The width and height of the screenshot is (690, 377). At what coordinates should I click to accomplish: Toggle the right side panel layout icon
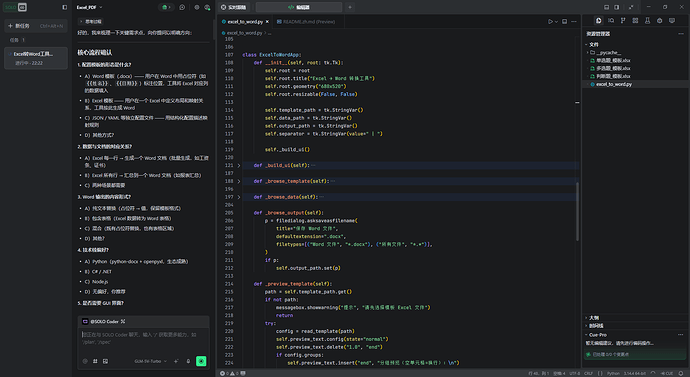click(617, 7)
